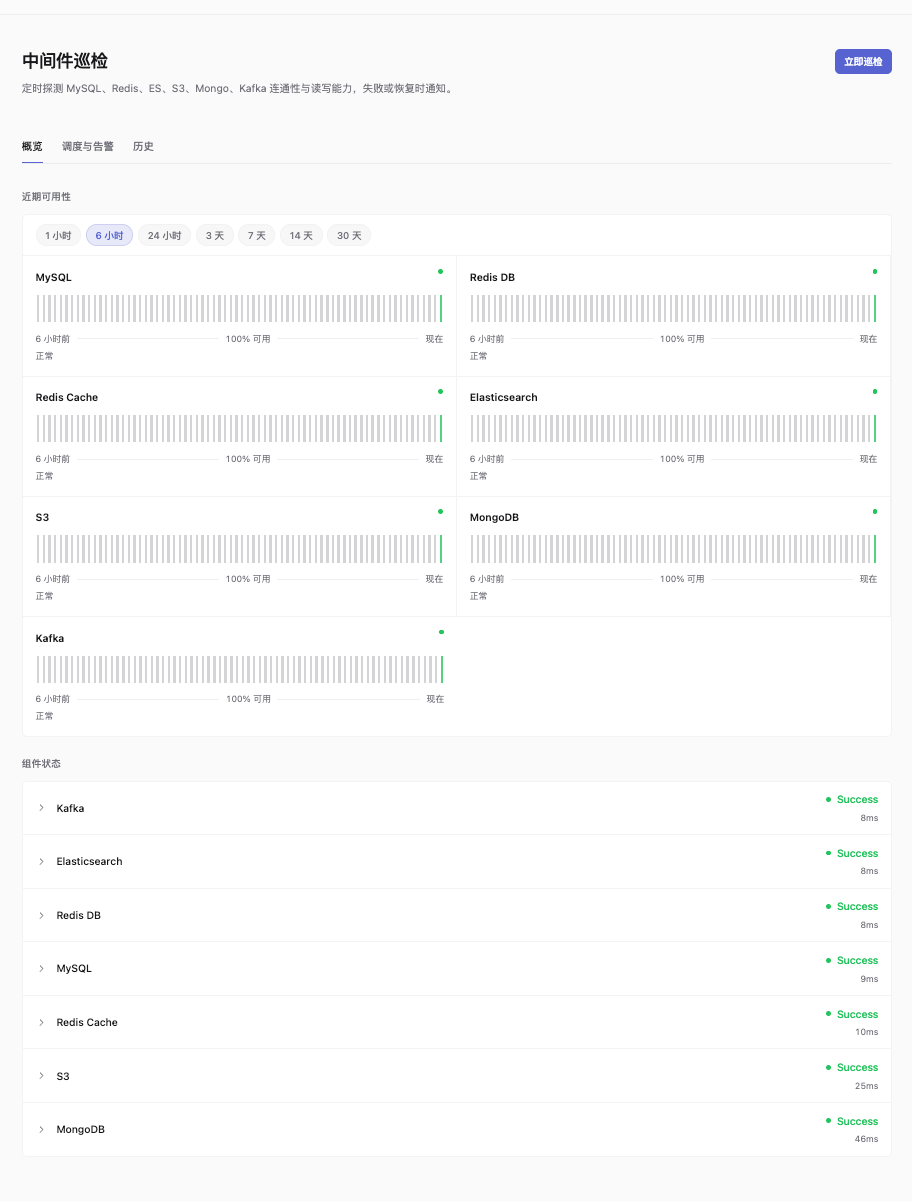Viewport: 912px width, 1201px height.
Task: Click the Elasticsearch card title
Action: click(504, 397)
